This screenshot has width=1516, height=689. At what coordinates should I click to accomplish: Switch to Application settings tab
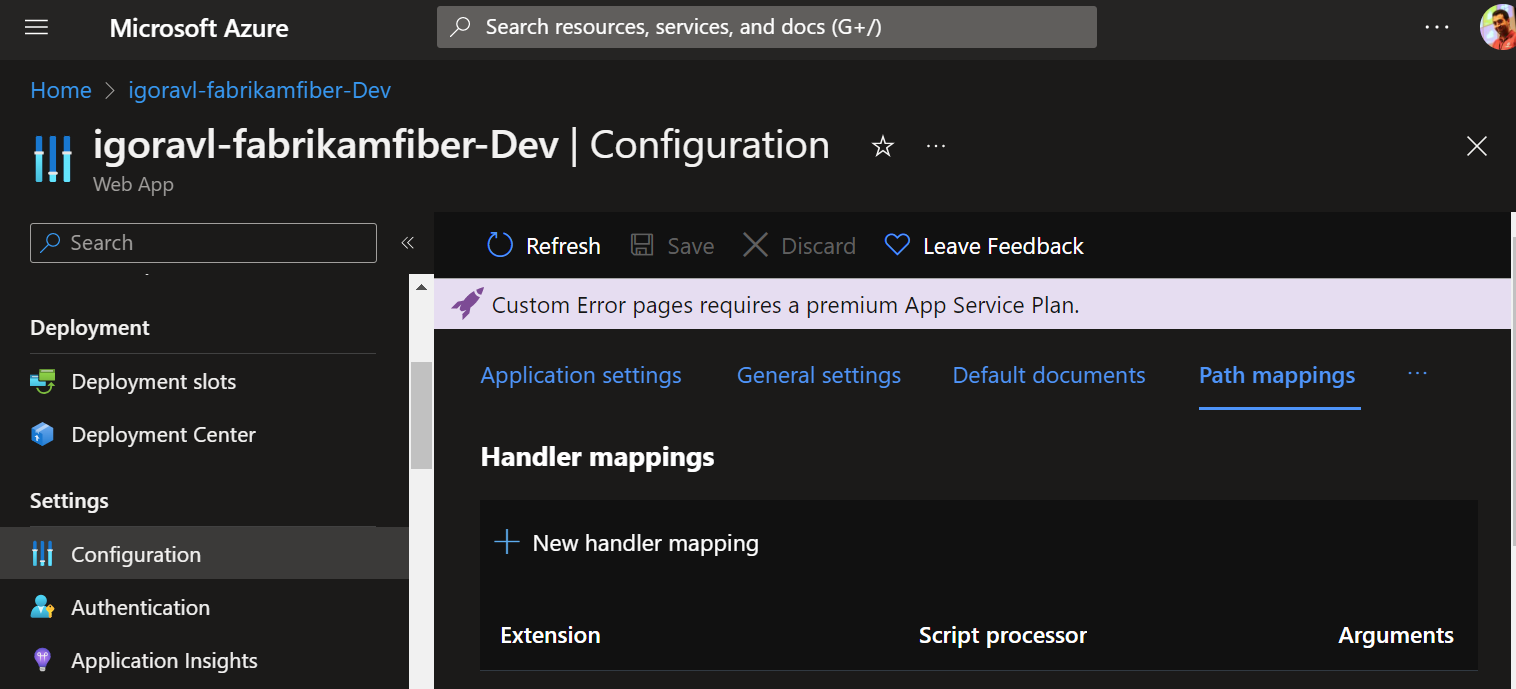click(581, 376)
